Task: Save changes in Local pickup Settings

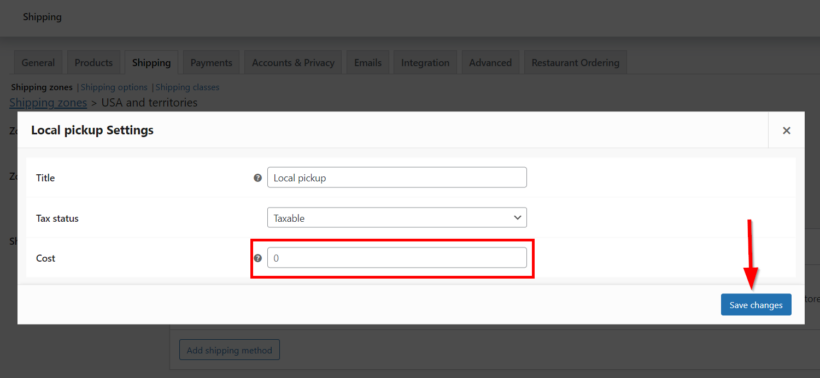Action: click(x=756, y=305)
